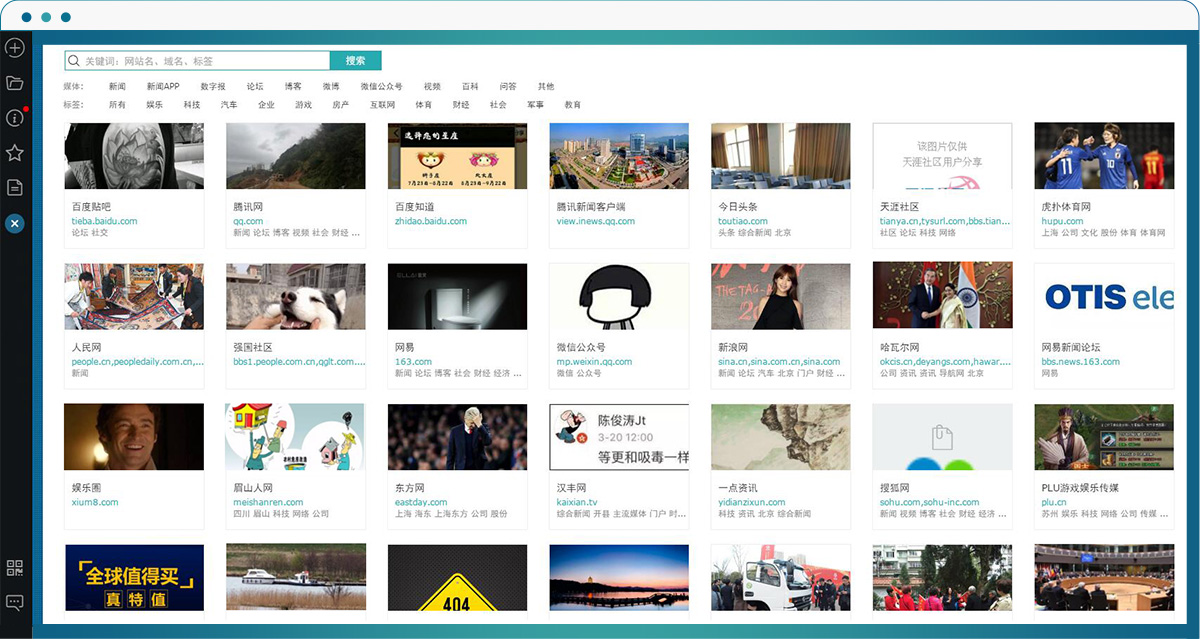This screenshot has width=1200, height=639.
Task: Click the 搜索 search button
Action: 355,61
